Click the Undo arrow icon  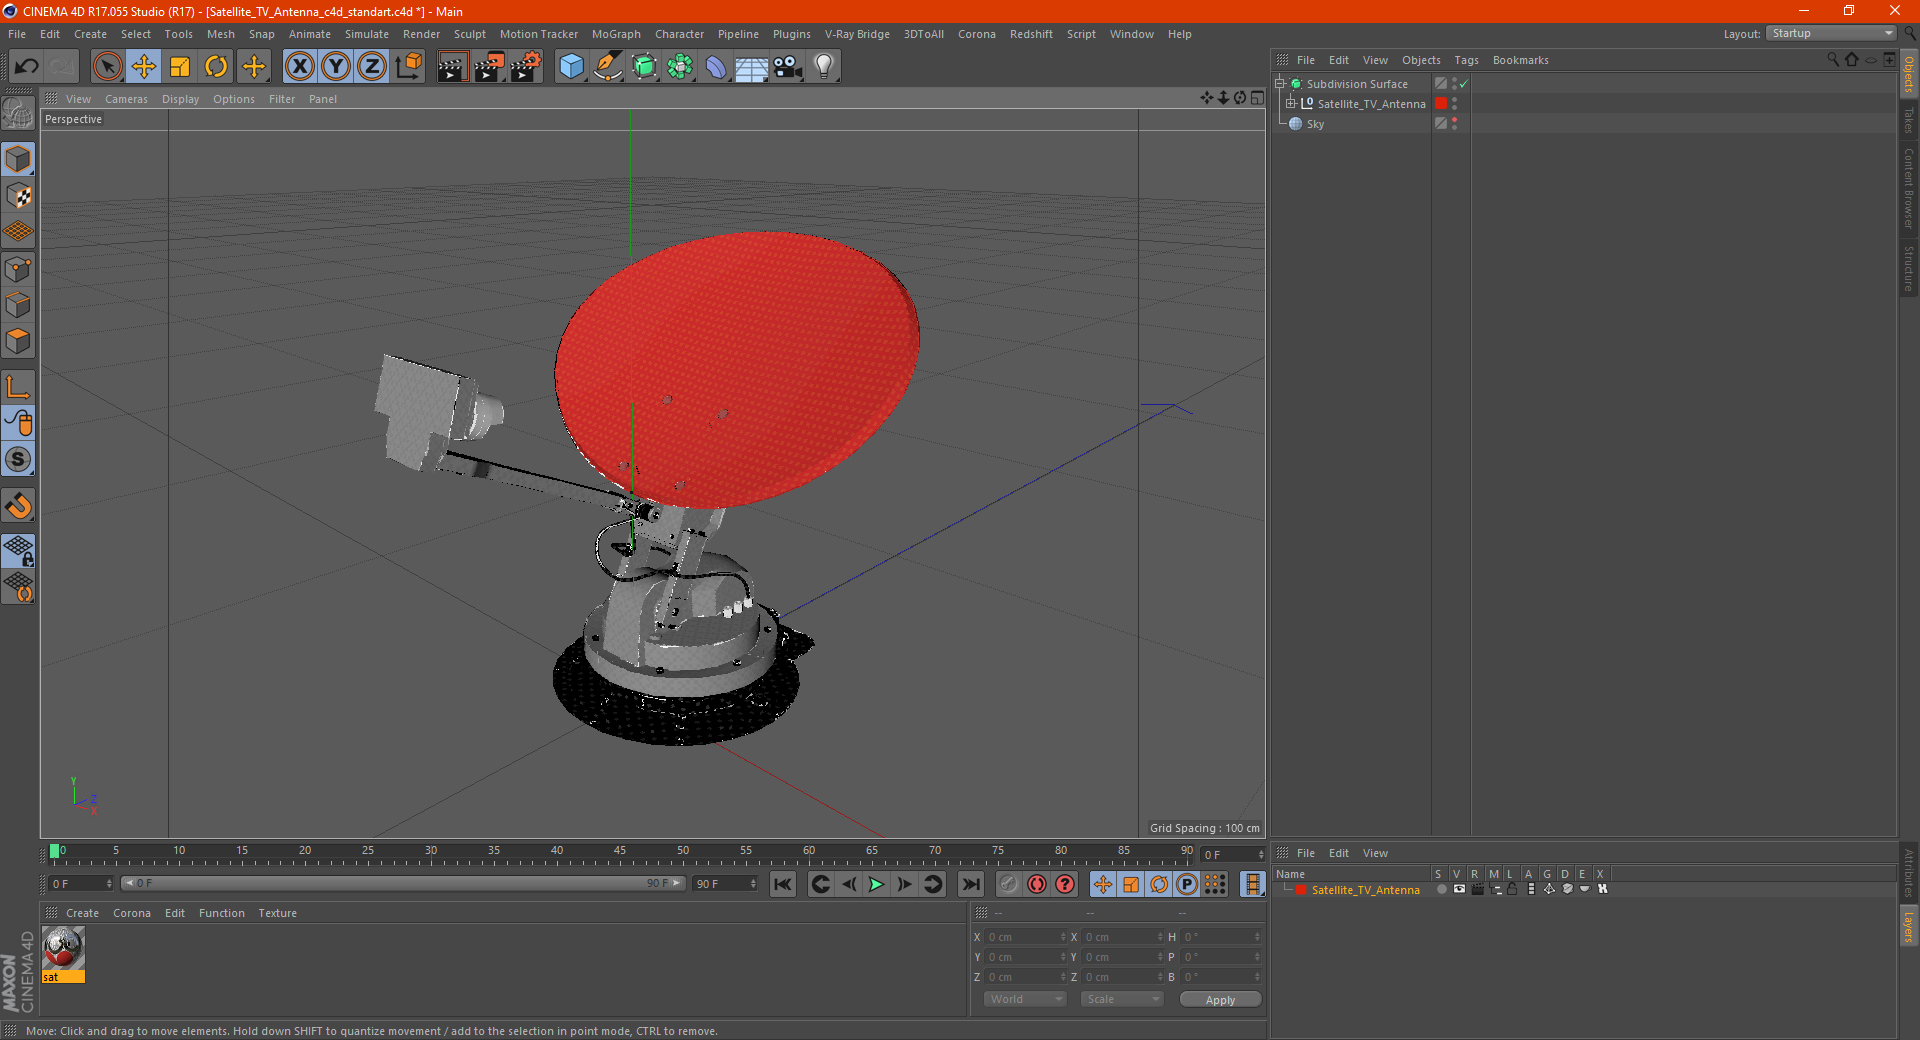tap(27, 67)
